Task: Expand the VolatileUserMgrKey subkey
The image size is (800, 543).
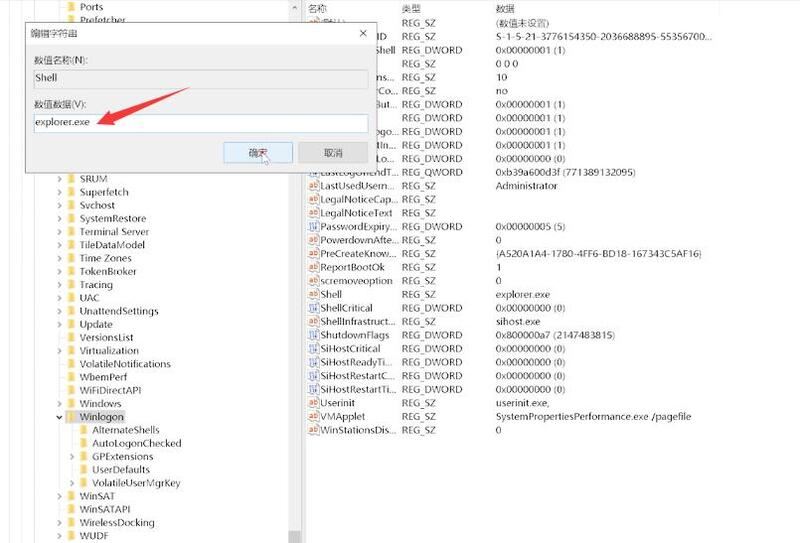Action: 71,483
